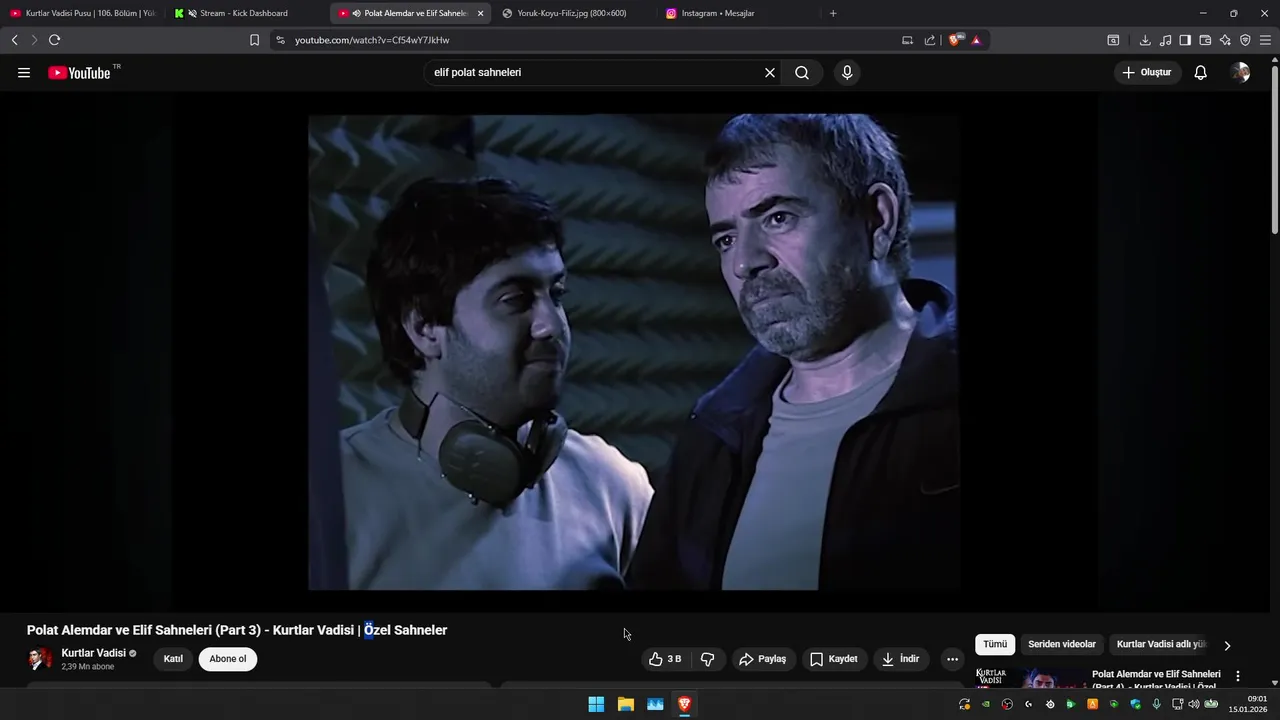Open YouTube notifications bell
Viewport: 1280px width, 720px height.
pos(1201,73)
